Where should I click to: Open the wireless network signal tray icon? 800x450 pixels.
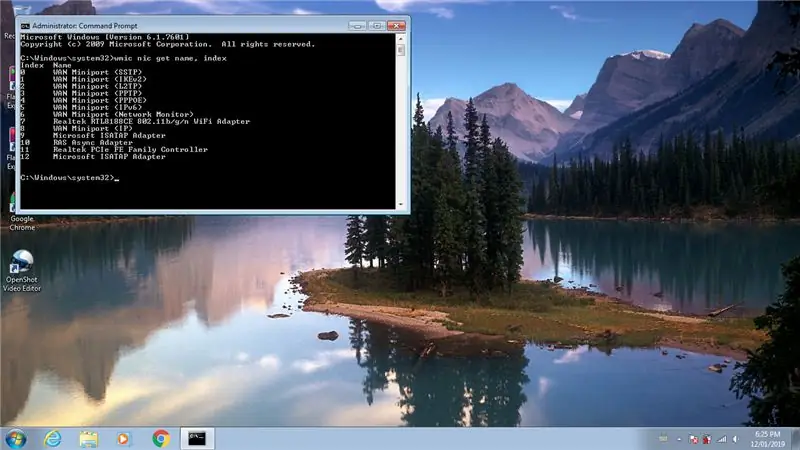[721, 439]
